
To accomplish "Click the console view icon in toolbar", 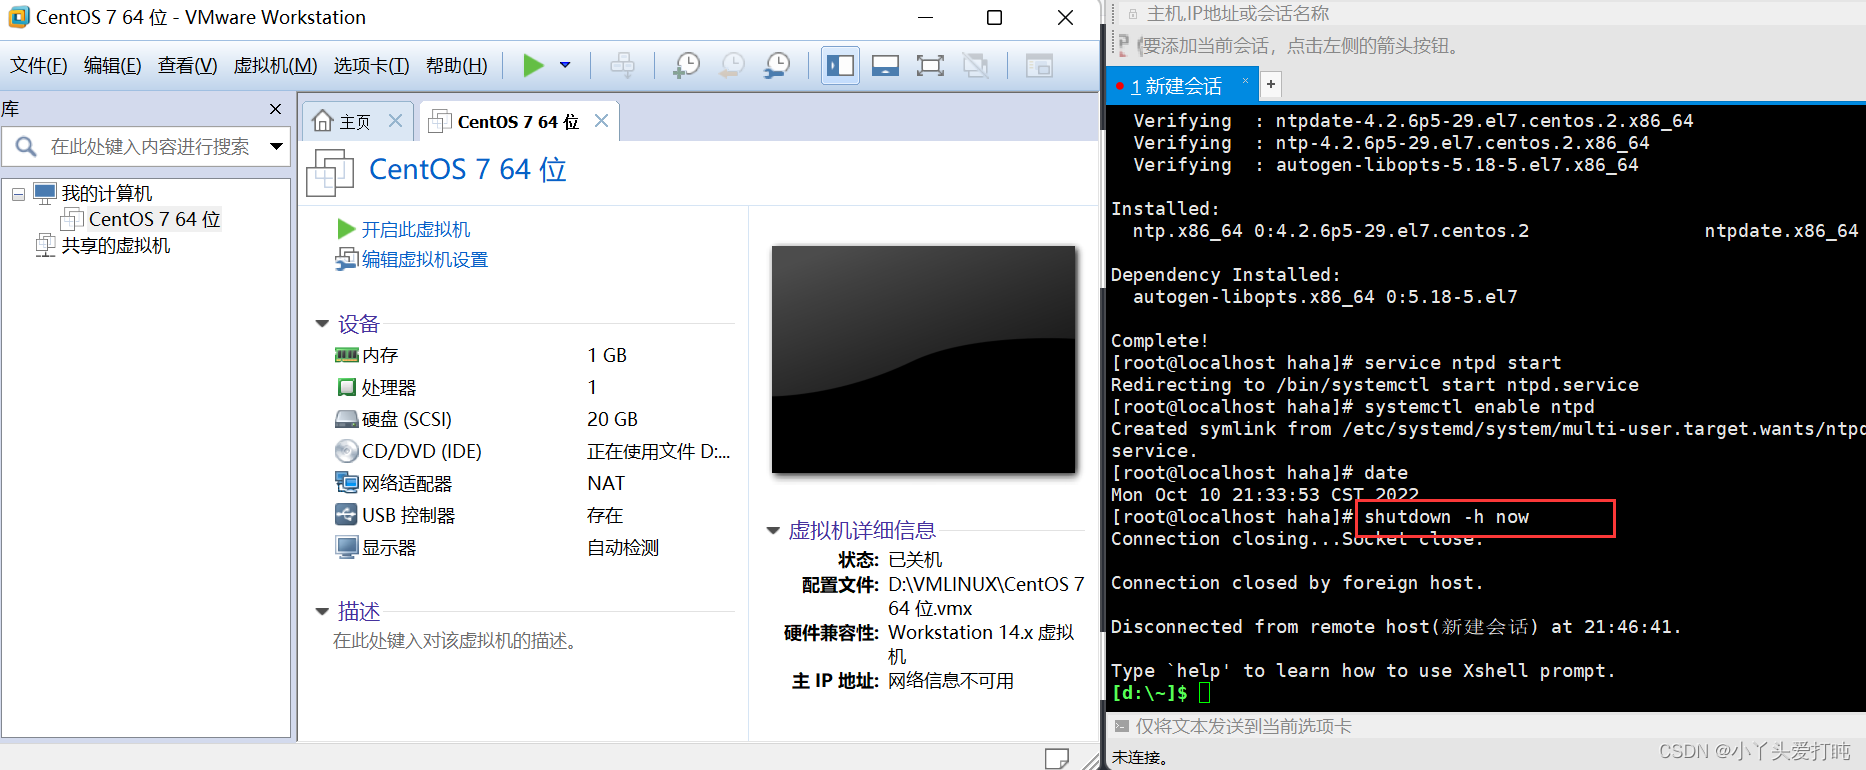I will tap(1039, 66).
